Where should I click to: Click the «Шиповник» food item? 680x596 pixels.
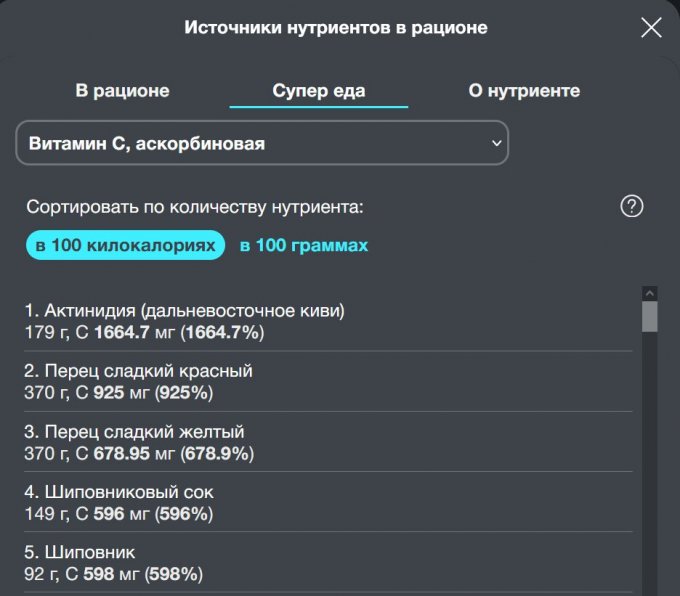[80, 552]
